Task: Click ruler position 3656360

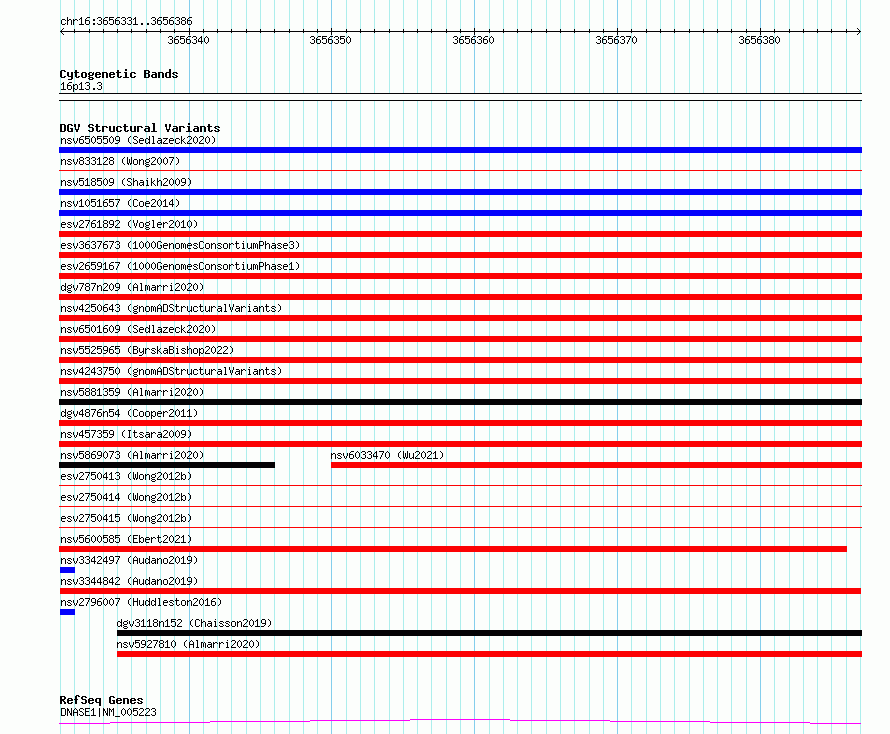Action: (x=473, y=40)
